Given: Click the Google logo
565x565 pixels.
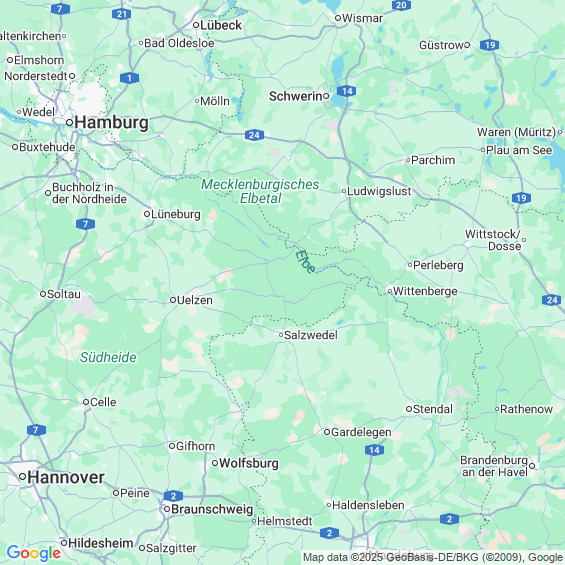Looking at the screenshot, I should [34, 553].
